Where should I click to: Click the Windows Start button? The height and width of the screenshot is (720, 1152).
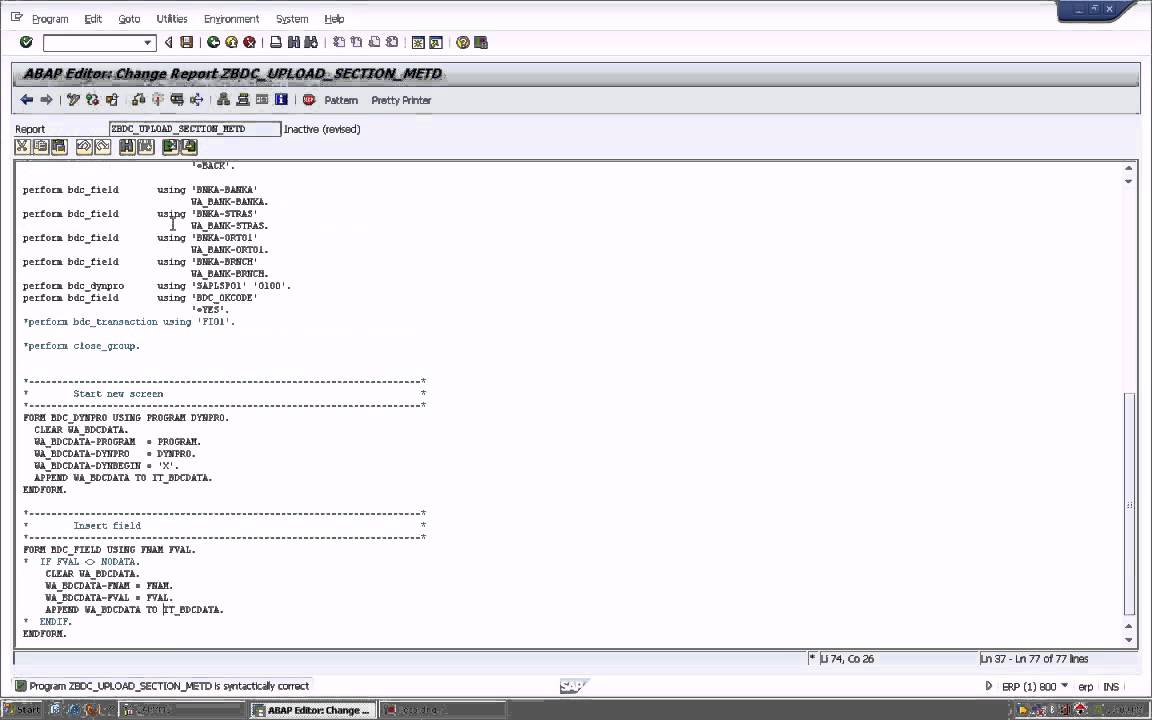click(x=22, y=710)
